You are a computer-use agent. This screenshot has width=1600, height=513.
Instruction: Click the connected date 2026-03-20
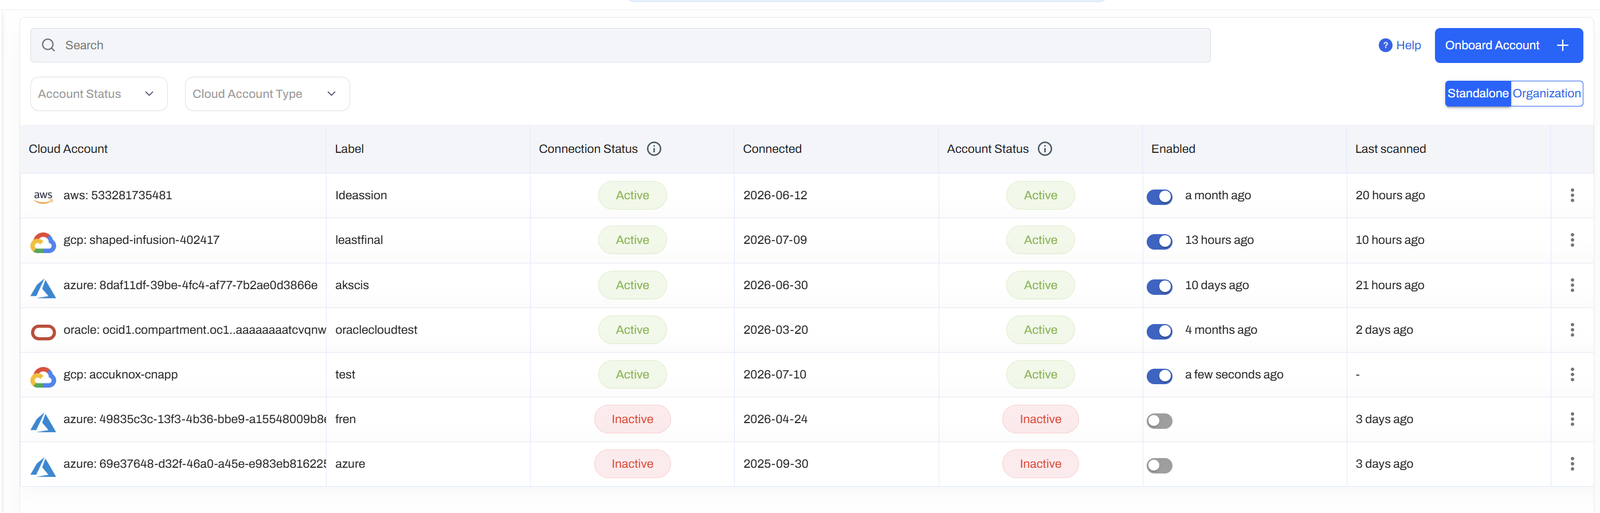(775, 330)
